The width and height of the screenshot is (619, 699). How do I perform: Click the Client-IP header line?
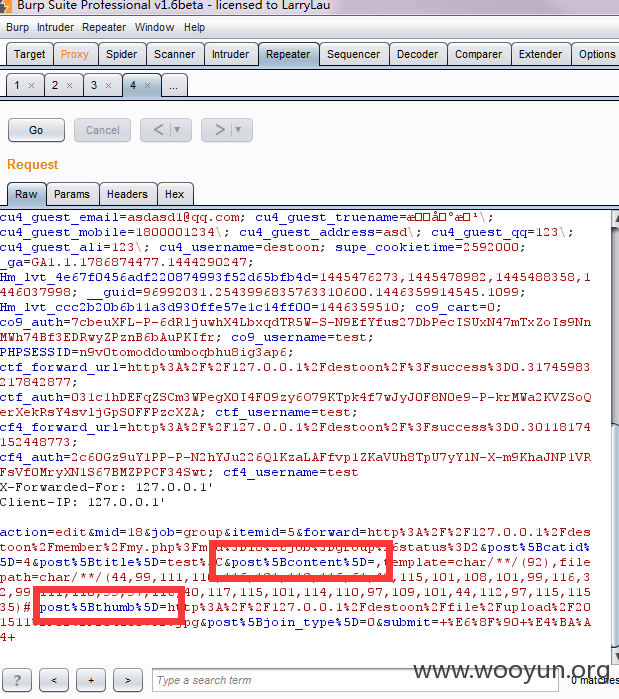pyautogui.click(x=82, y=502)
